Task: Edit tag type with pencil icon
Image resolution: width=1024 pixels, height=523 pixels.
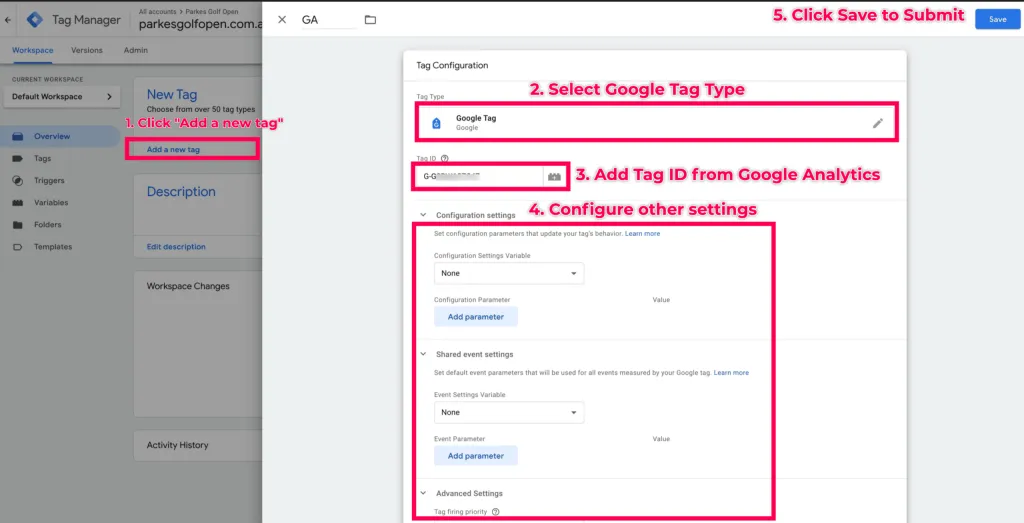Action: pyautogui.click(x=878, y=123)
